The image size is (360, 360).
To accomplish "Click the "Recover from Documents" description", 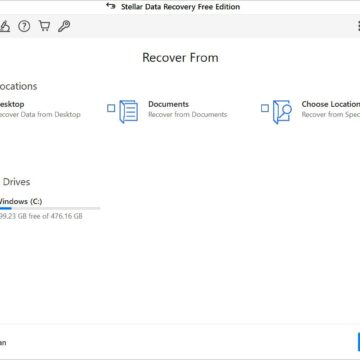I will click(x=188, y=114).
